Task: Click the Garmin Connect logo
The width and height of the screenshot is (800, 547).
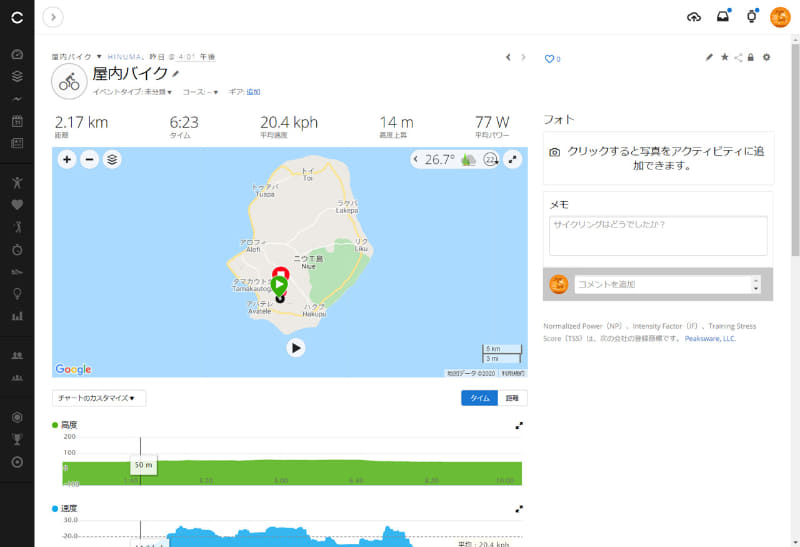Action: coord(17,17)
